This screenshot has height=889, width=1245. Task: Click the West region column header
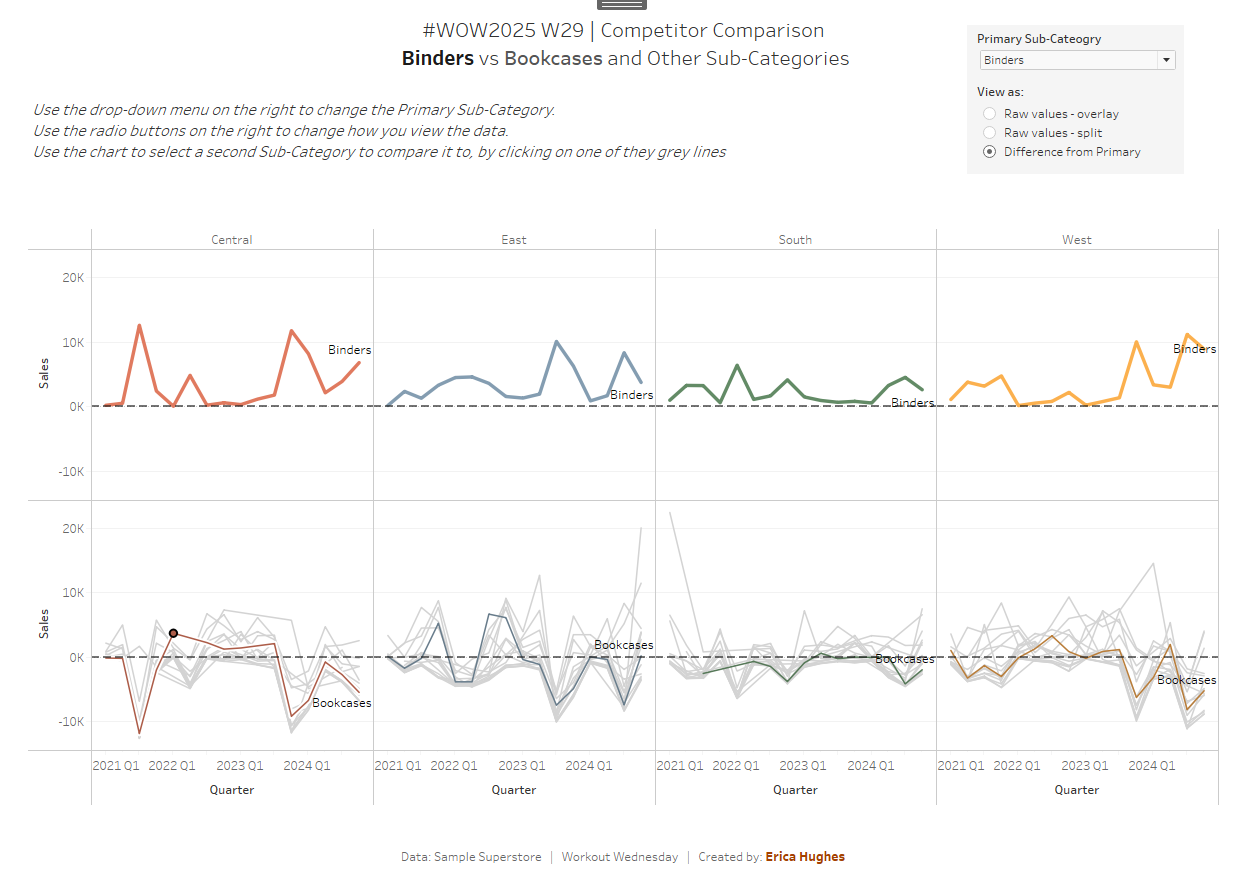(1077, 240)
